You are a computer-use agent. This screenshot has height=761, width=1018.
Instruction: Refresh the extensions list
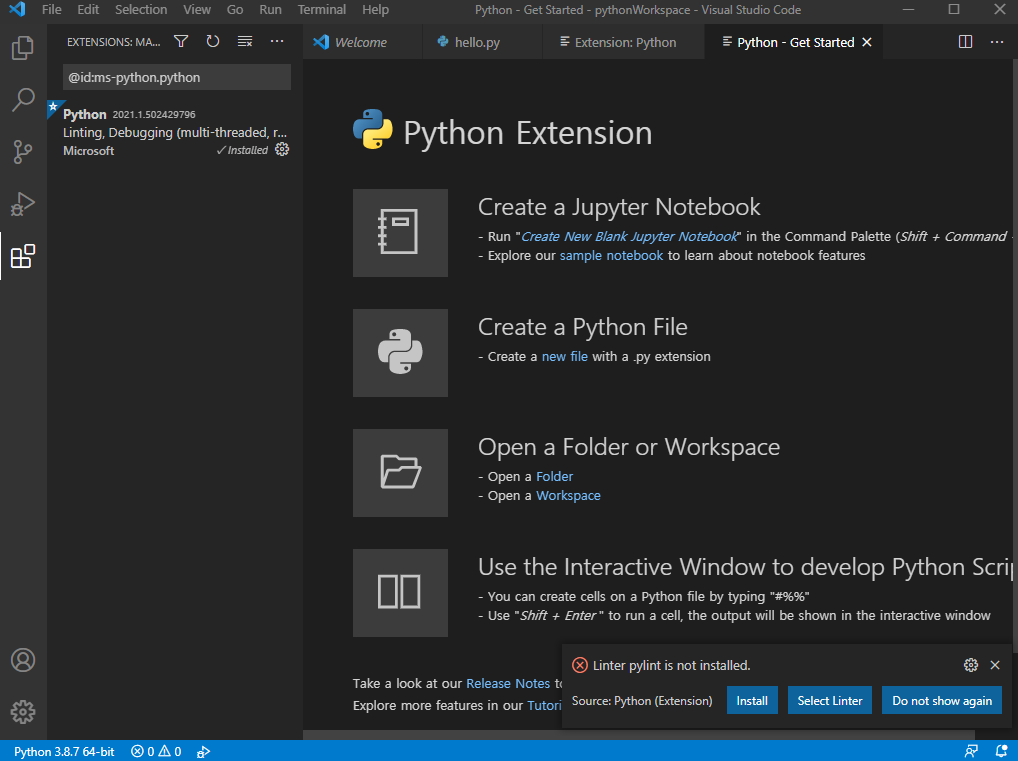(x=213, y=42)
